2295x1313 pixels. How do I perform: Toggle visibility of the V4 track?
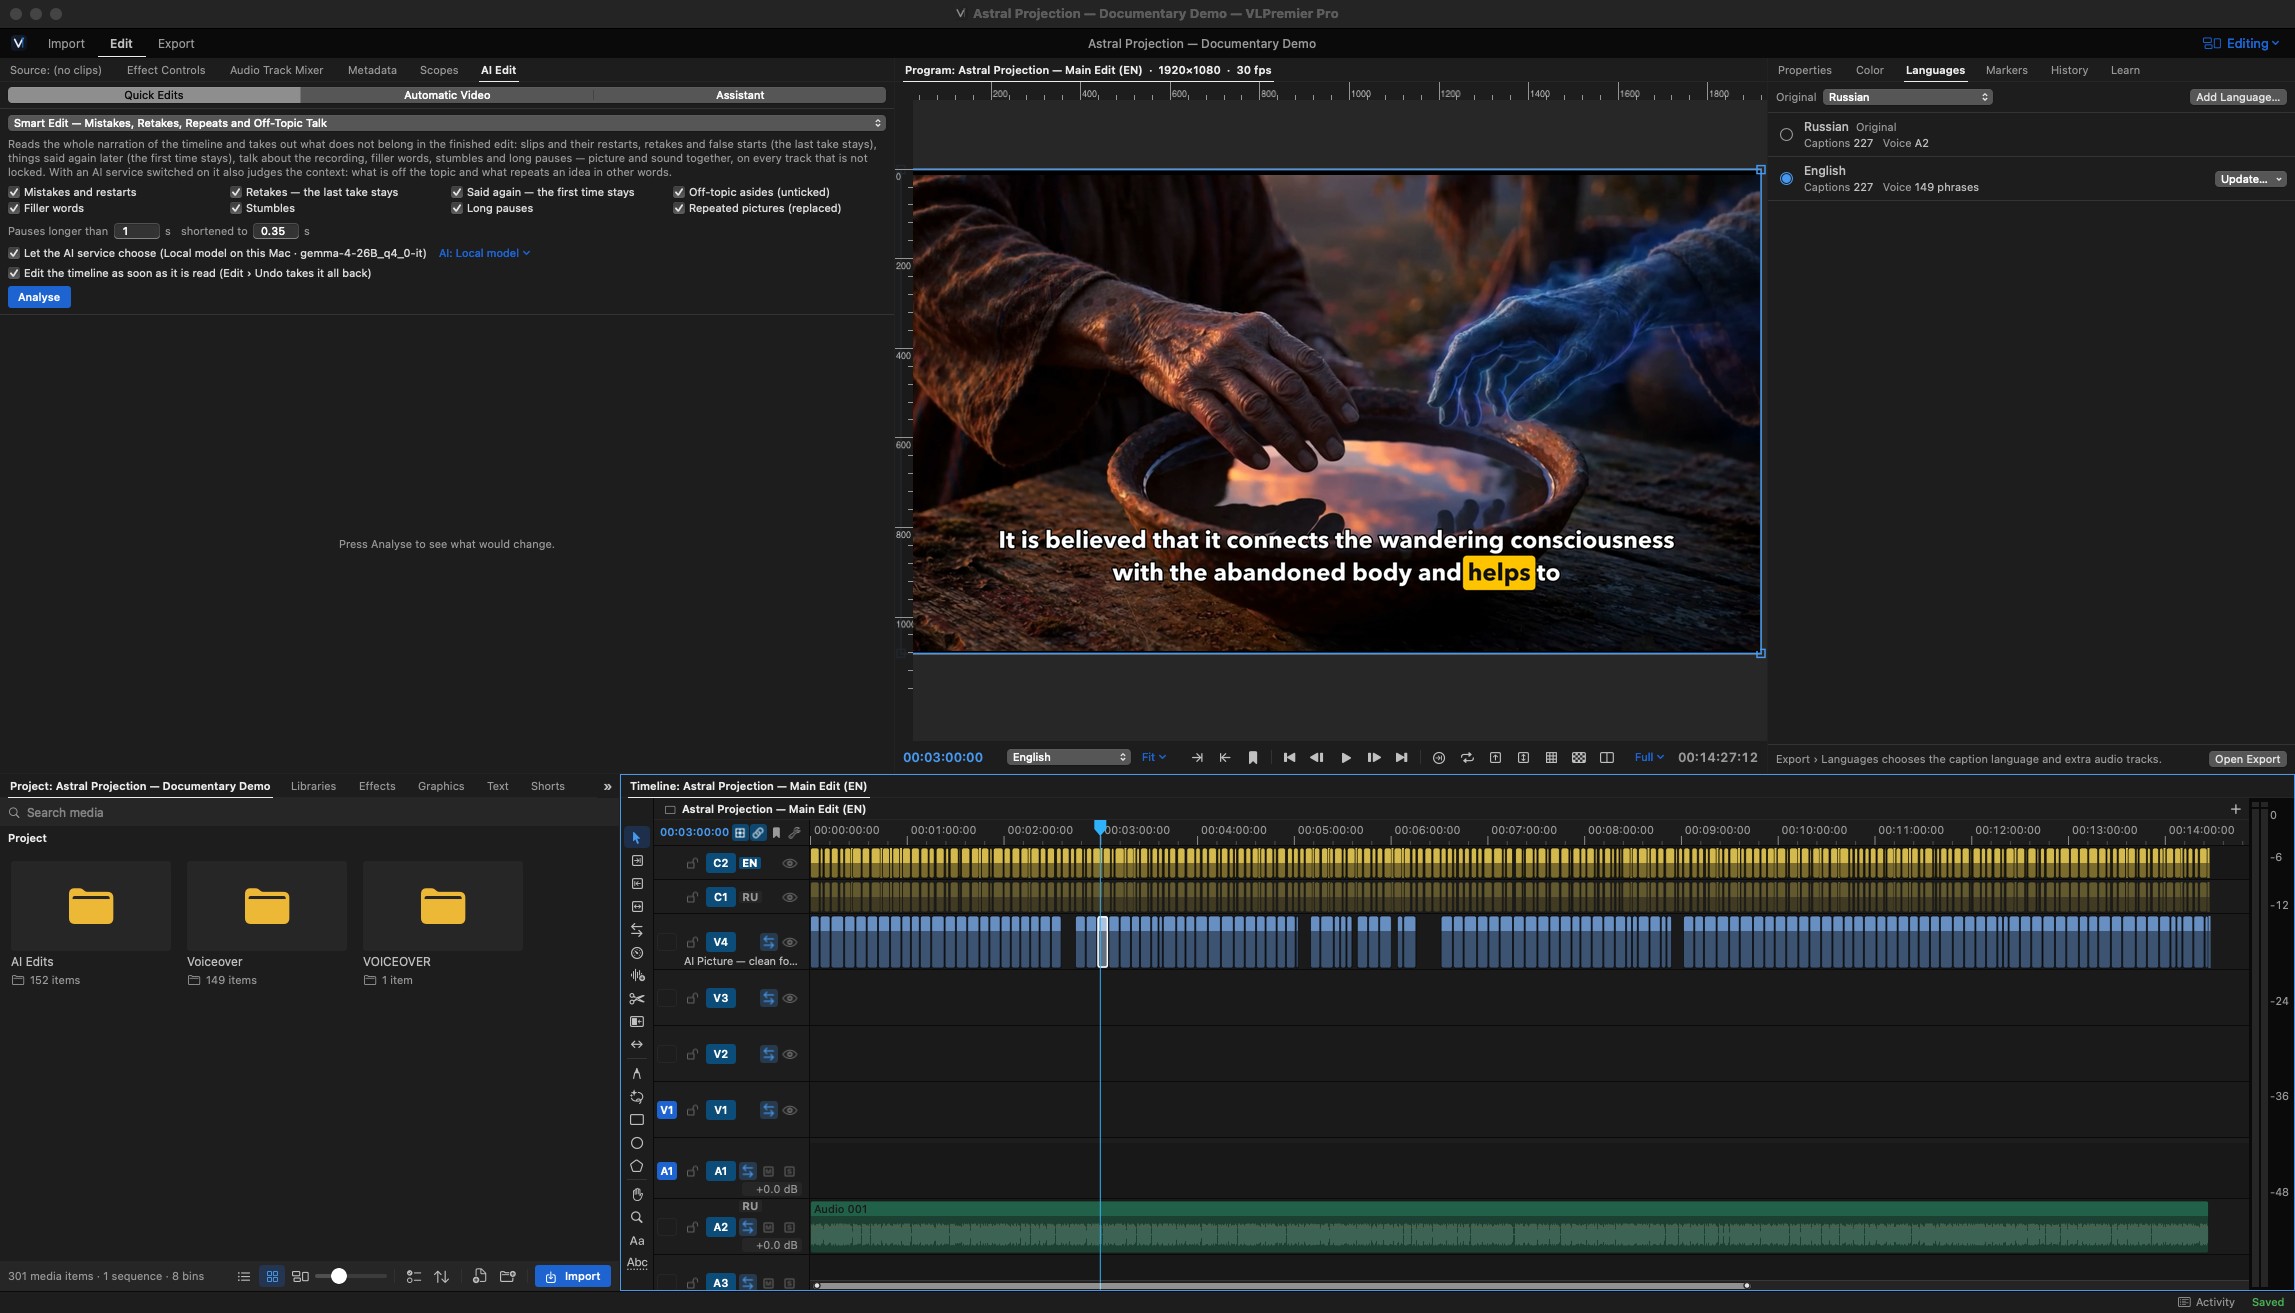pos(789,942)
